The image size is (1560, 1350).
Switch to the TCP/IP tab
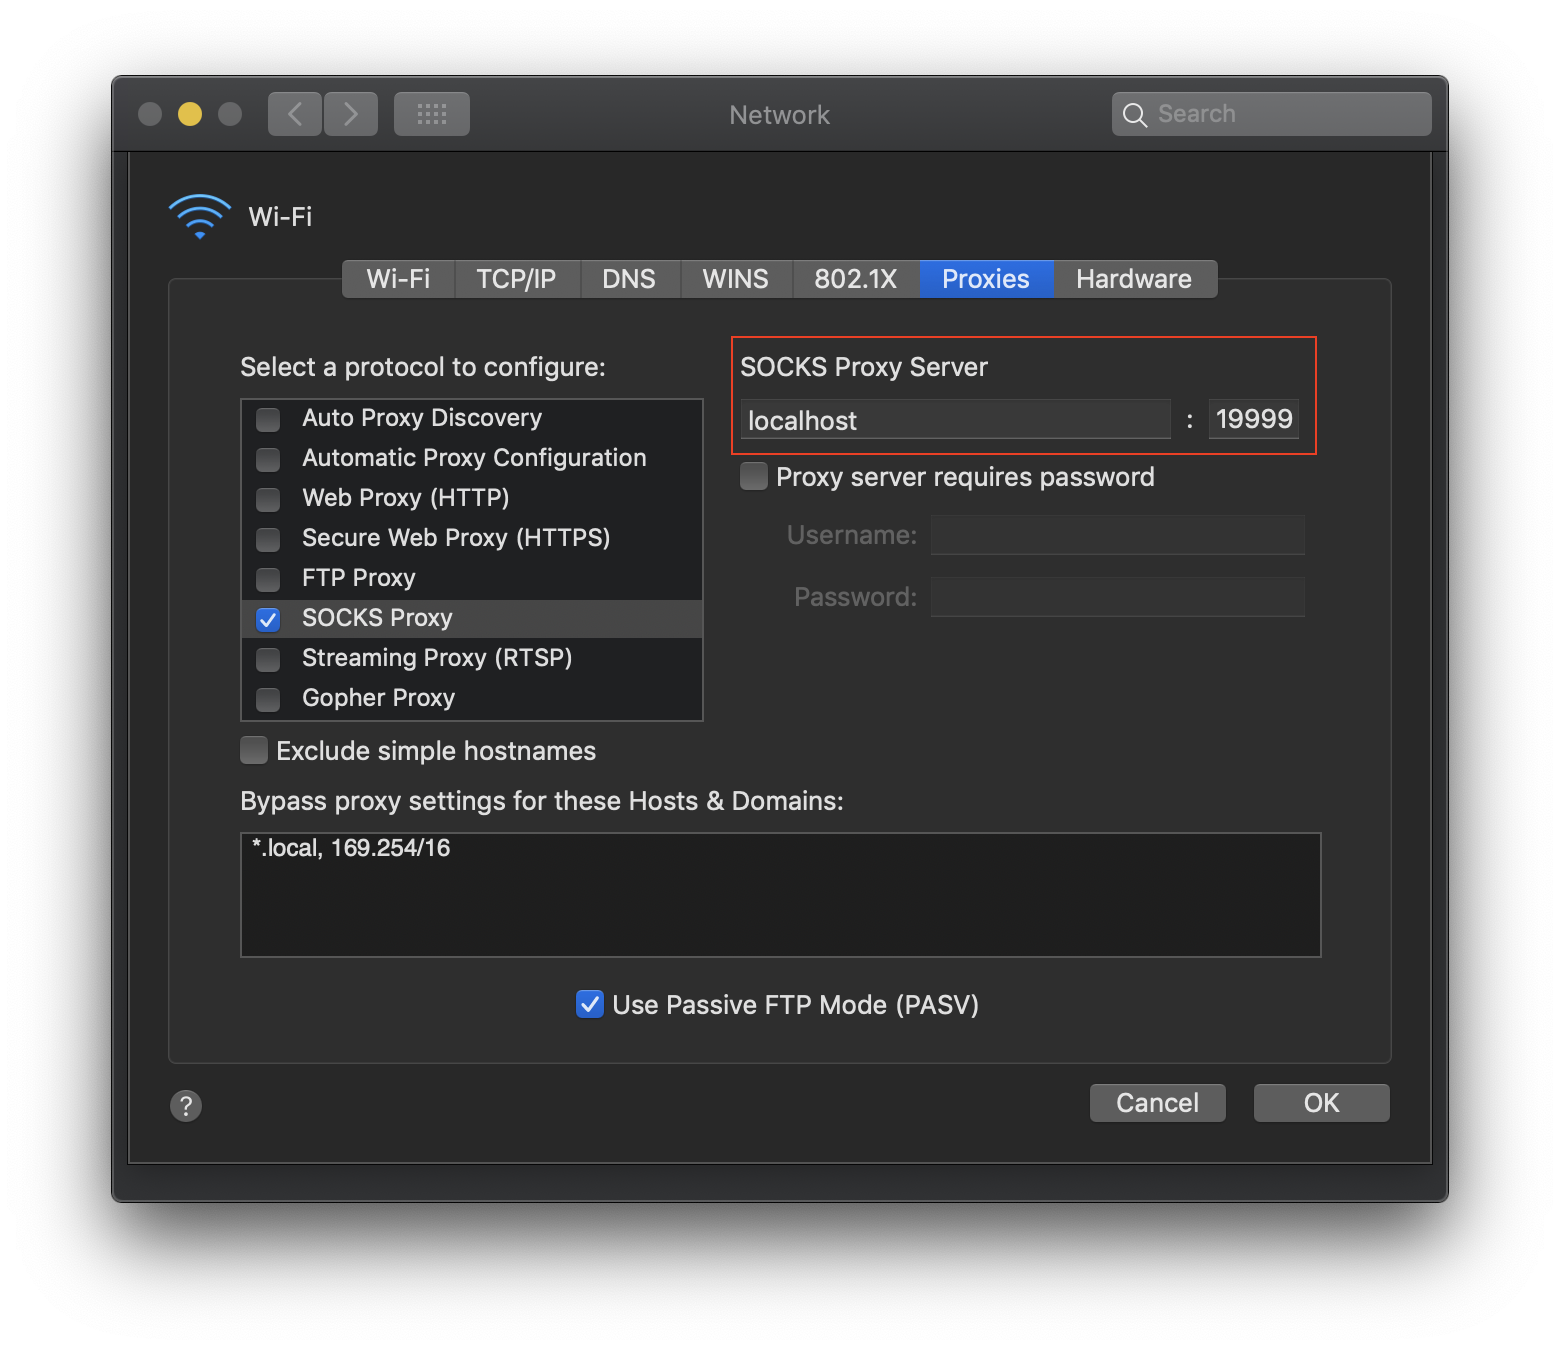click(x=517, y=279)
